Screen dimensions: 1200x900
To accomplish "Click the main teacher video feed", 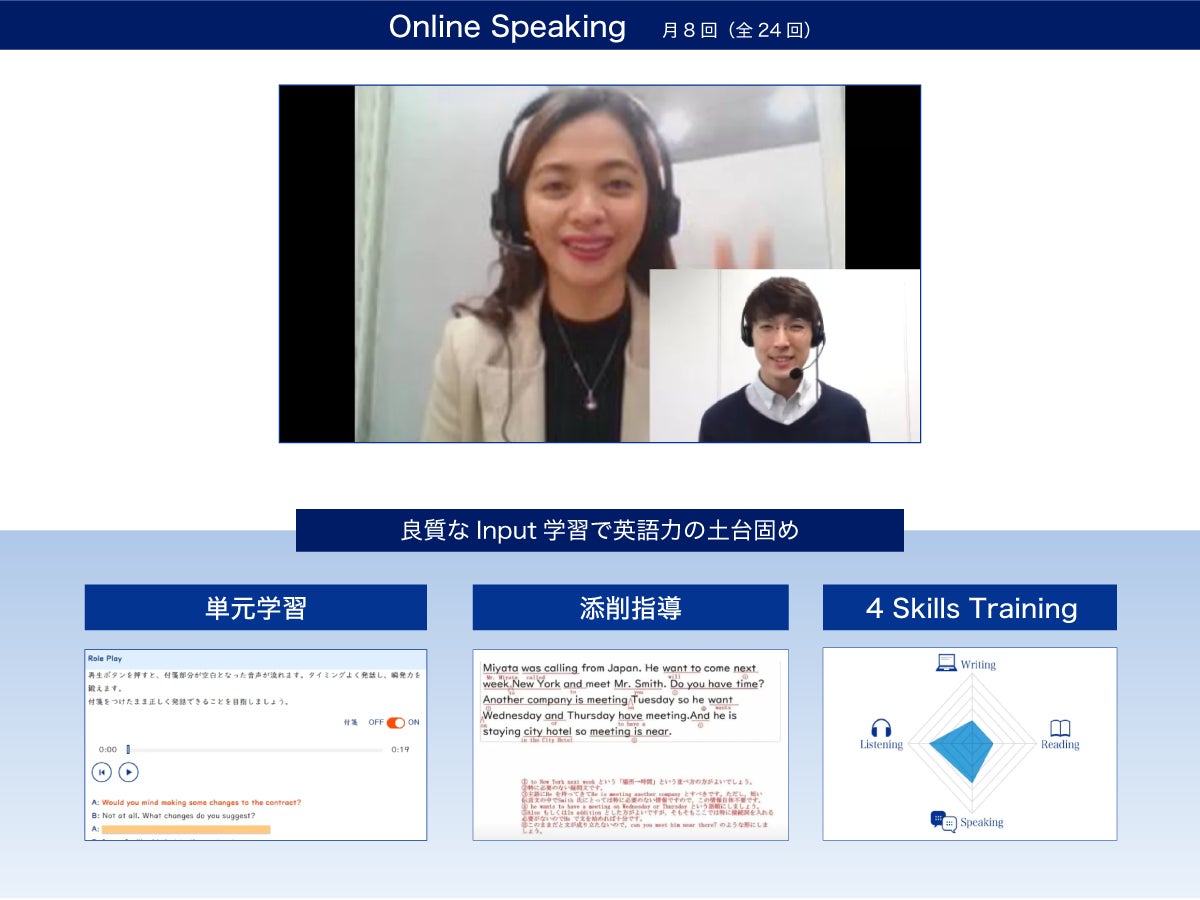I will 600,264.
